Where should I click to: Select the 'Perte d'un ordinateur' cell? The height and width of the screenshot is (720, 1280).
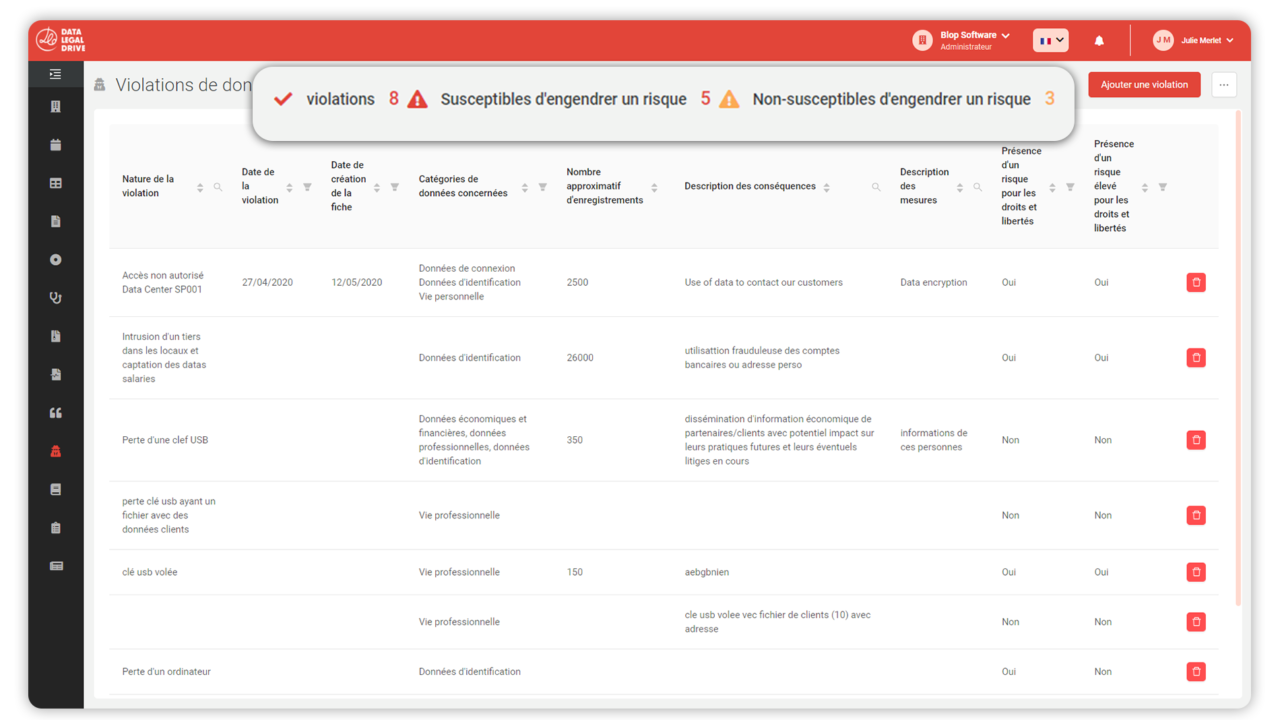[166, 672]
